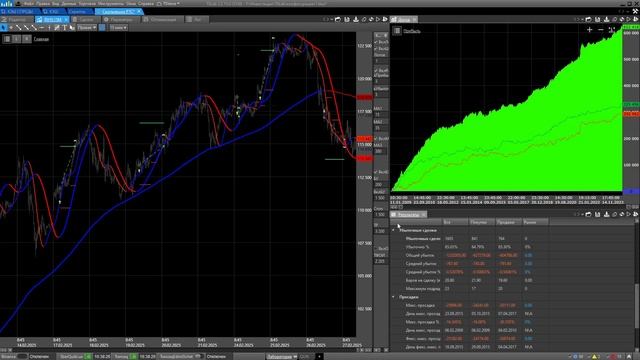Click the third pane layout button beside Главная

[27, 39]
